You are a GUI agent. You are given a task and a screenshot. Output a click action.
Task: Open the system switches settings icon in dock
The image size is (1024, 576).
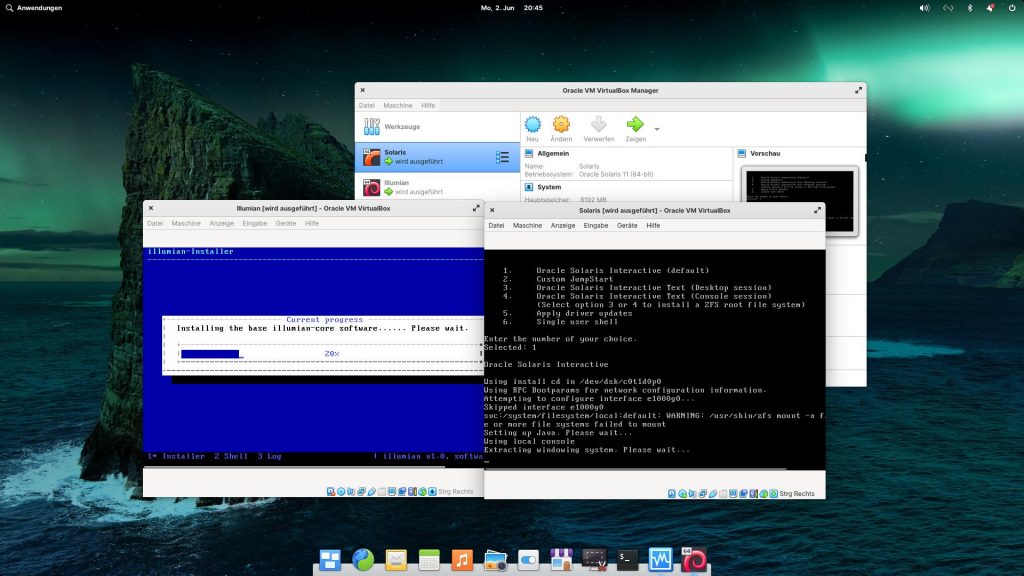[x=528, y=560]
